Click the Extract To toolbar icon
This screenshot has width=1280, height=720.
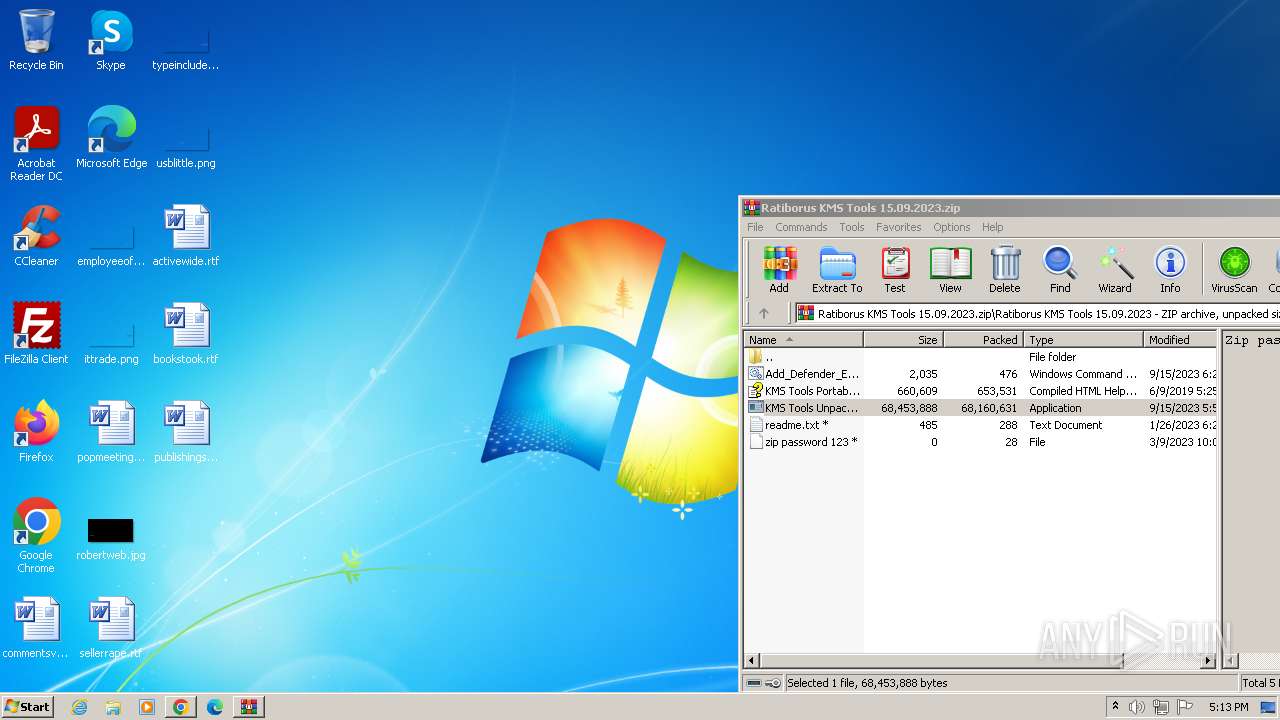pos(837,270)
